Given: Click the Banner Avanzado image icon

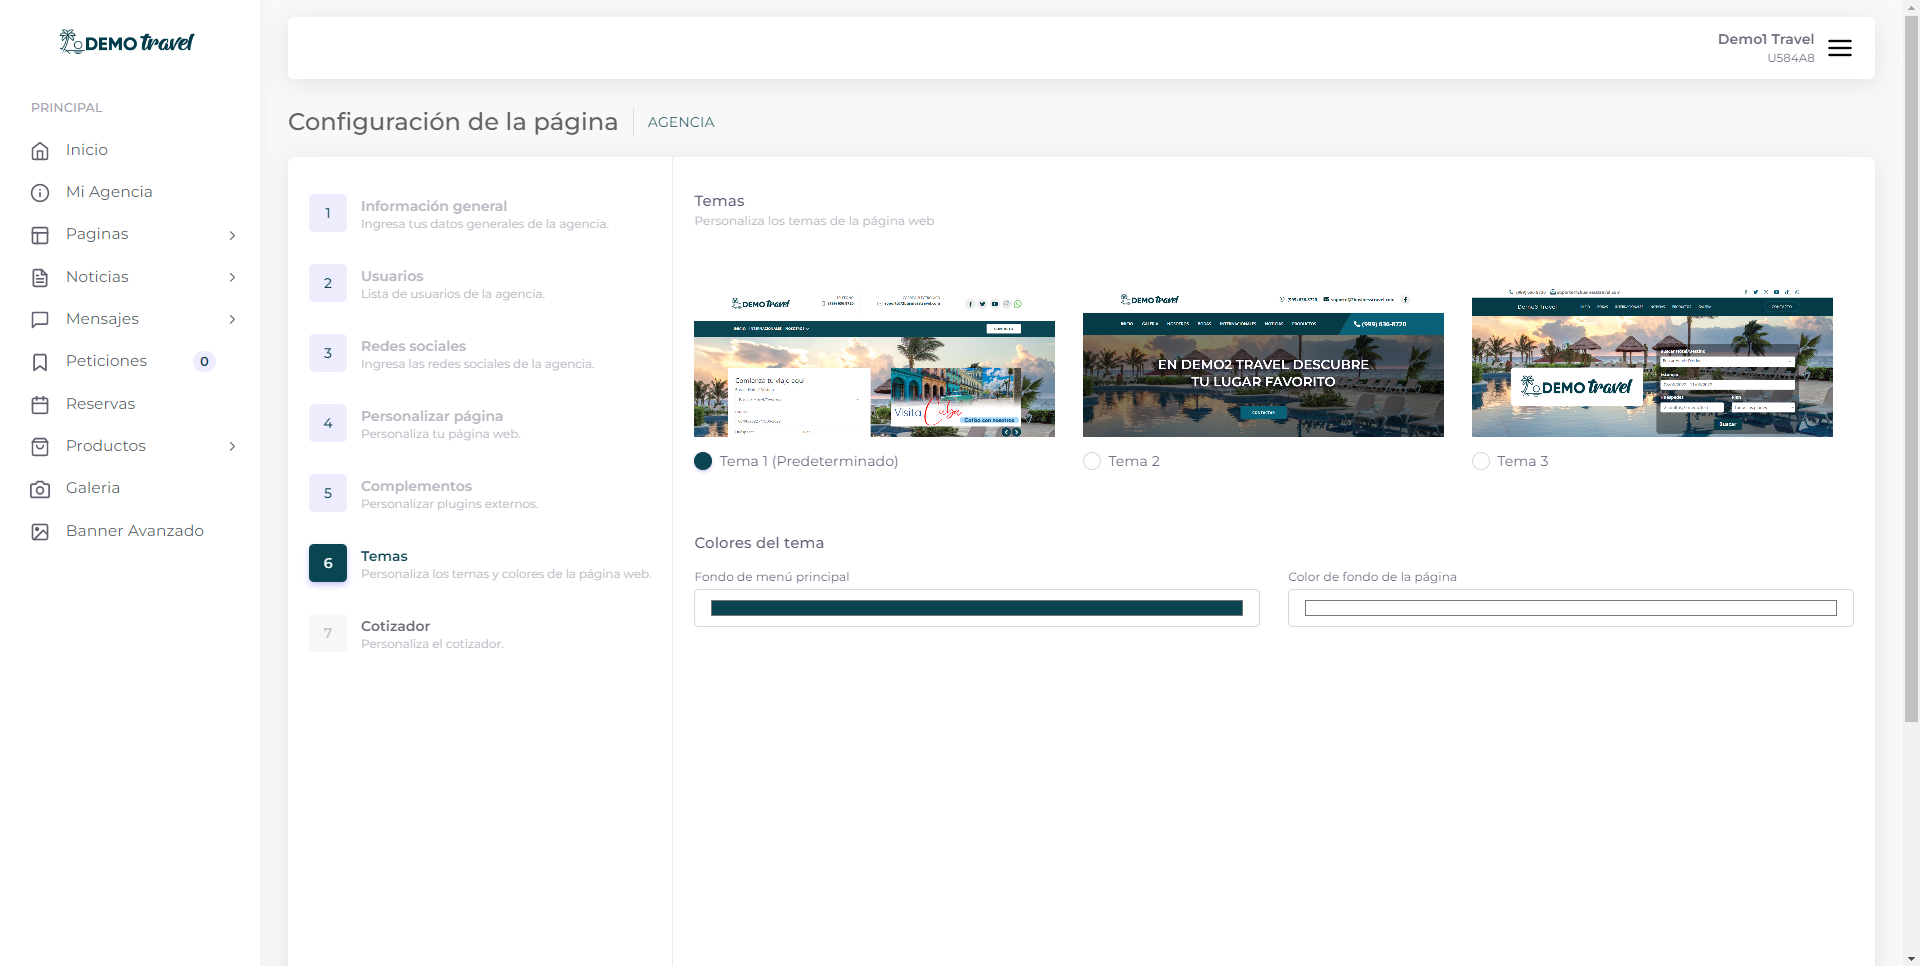Looking at the screenshot, I should [40, 532].
